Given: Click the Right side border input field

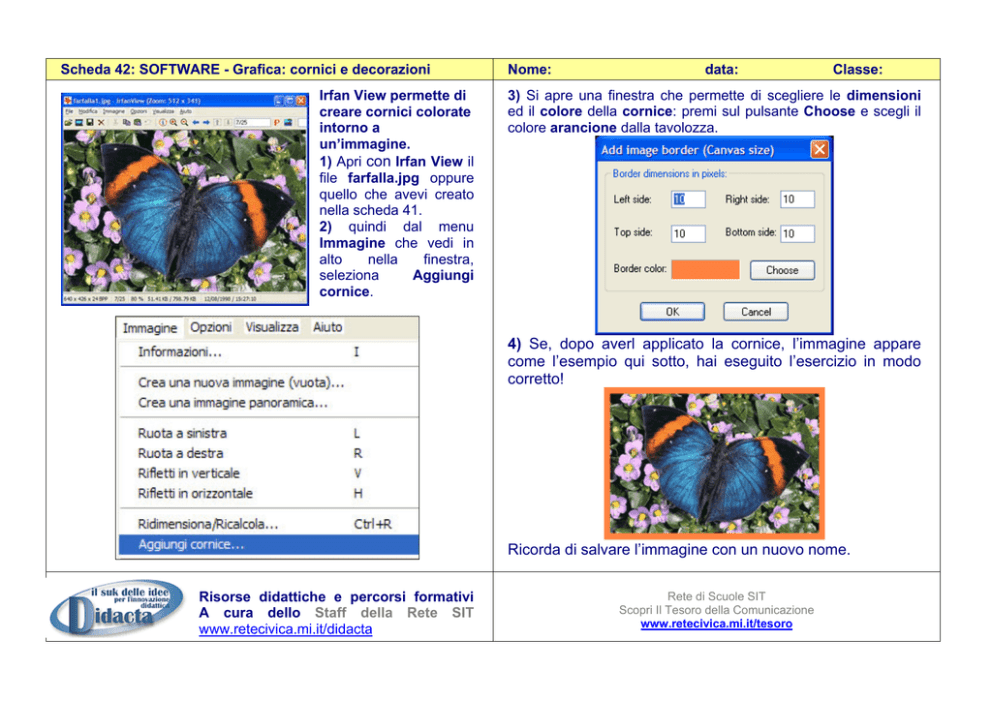Looking at the screenshot, I should point(797,199).
